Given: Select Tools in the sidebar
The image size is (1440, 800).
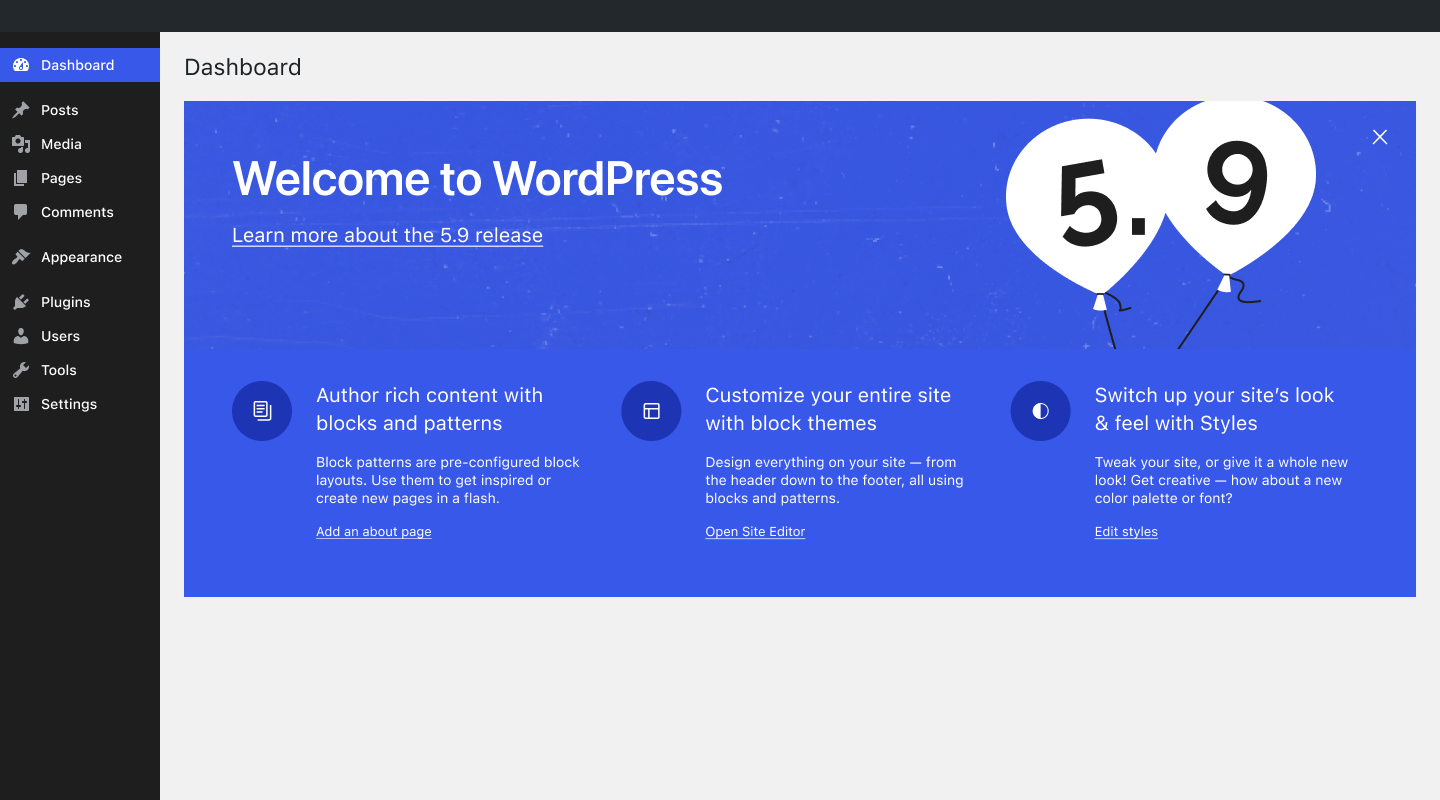Looking at the screenshot, I should (x=80, y=370).
